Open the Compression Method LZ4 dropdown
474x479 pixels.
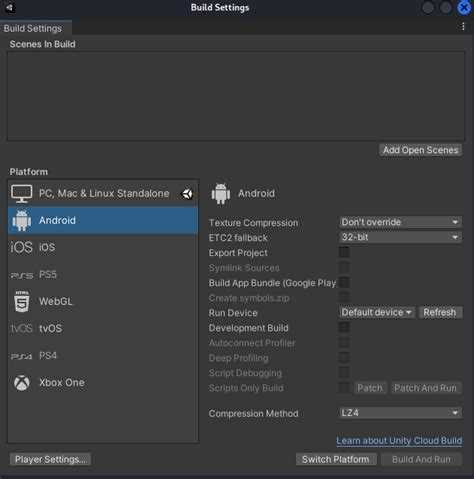(x=400, y=413)
